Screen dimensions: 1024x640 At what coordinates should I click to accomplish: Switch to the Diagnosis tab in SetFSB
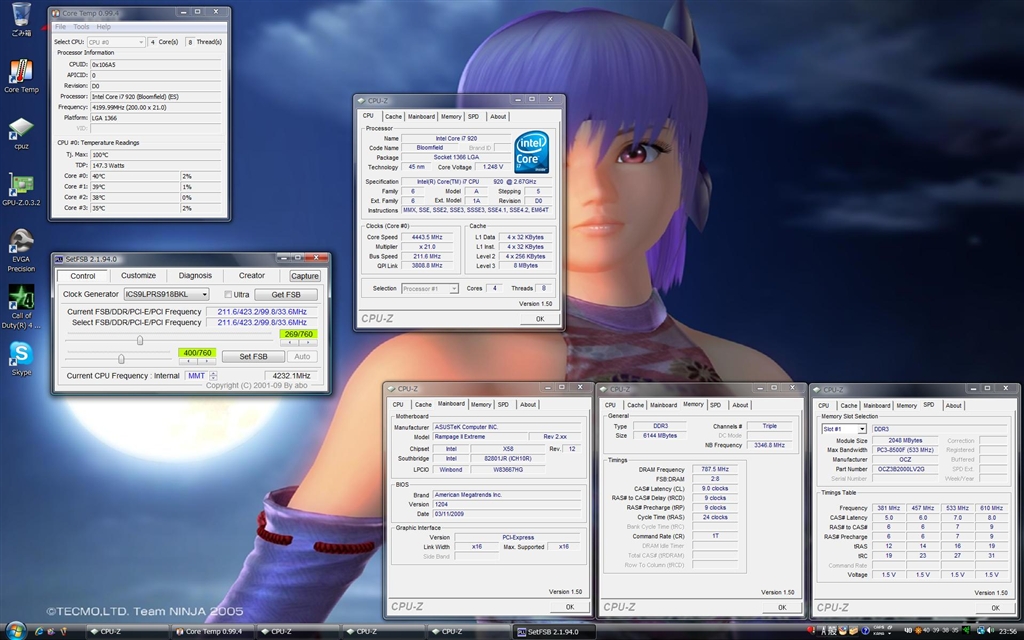195,276
